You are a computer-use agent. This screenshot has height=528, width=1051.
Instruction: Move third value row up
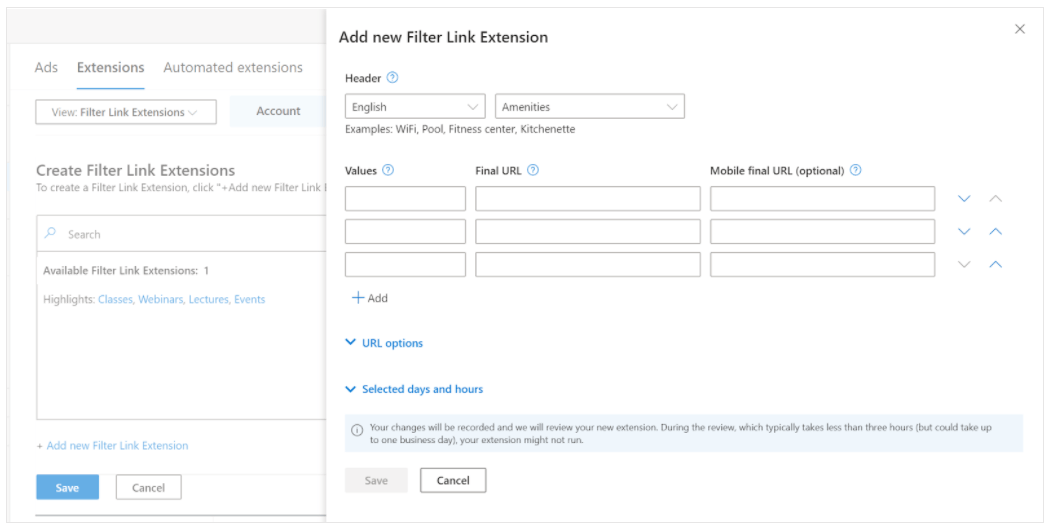click(996, 264)
